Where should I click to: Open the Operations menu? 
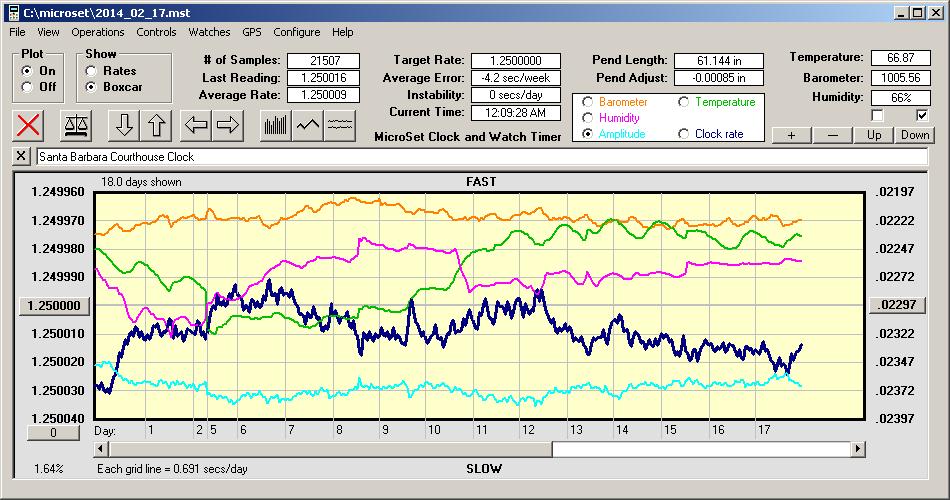click(x=98, y=32)
